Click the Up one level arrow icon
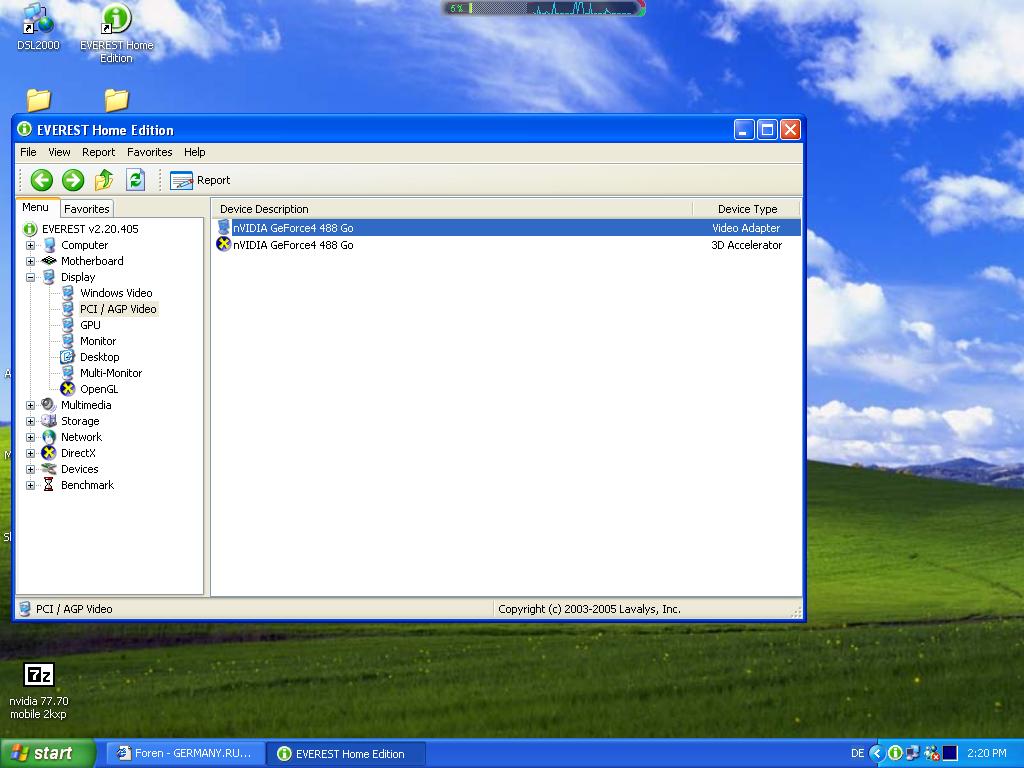 104,180
